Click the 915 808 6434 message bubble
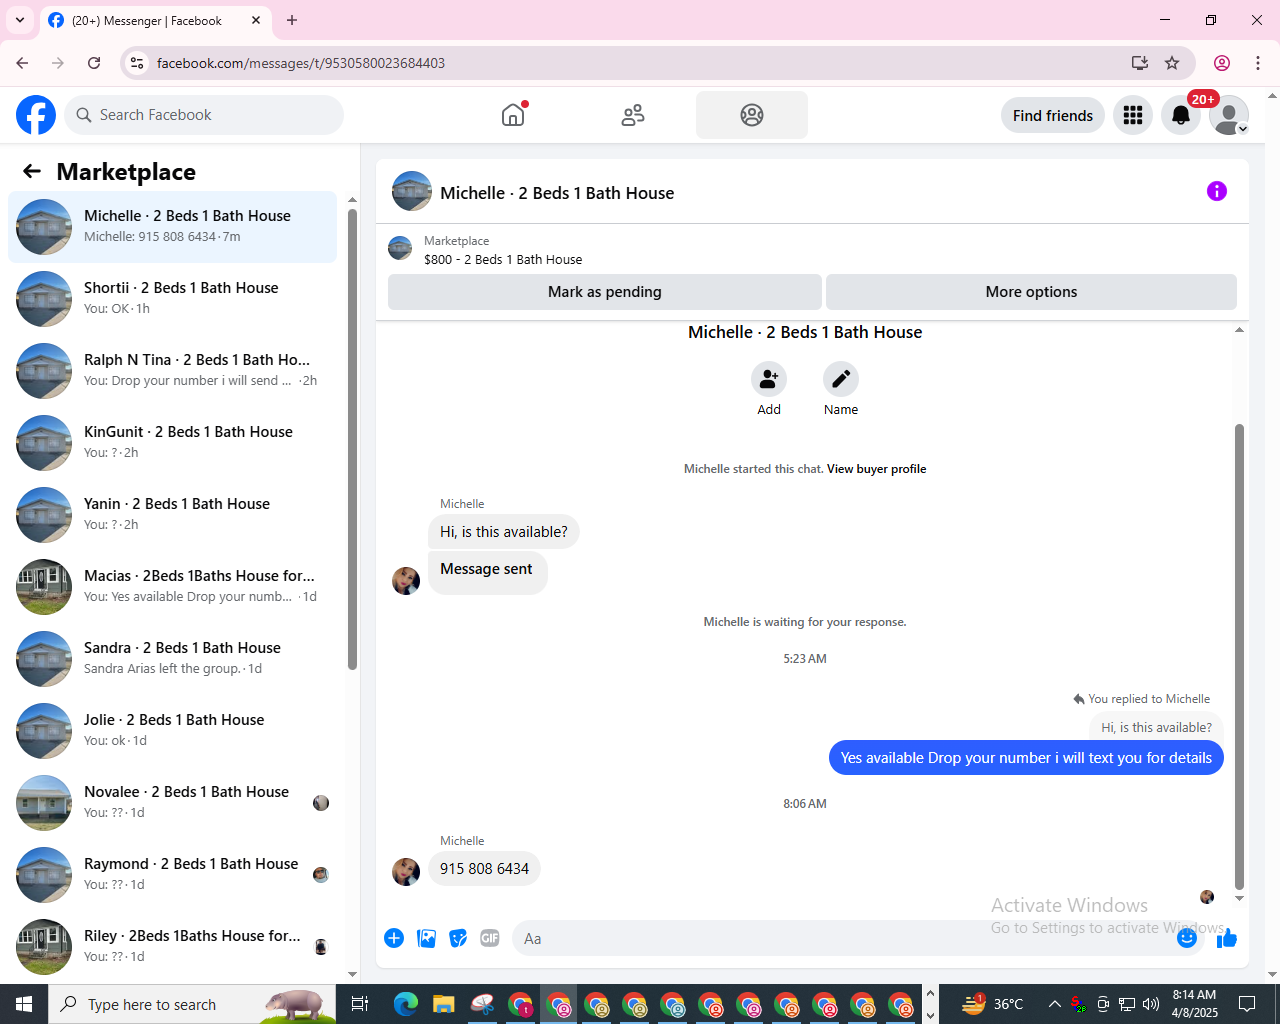The height and width of the screenshot is (1024, 1280). (484, 869)
